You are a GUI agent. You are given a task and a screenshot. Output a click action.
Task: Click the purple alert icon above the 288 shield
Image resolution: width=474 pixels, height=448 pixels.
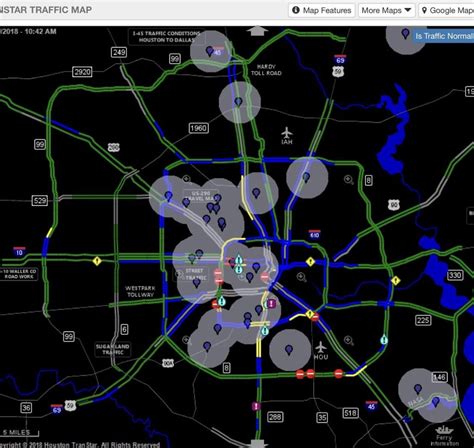pyautogui.click(x=256, y=406)
